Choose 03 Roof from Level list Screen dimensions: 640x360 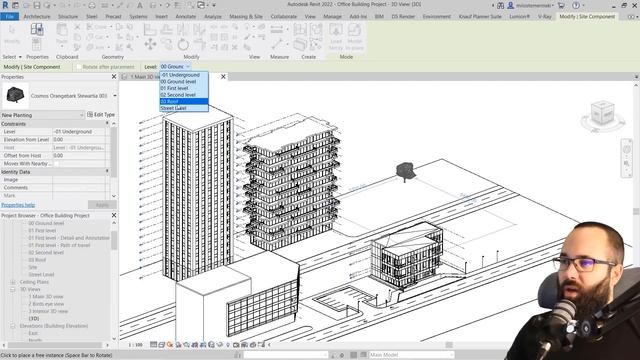point(184,101)
